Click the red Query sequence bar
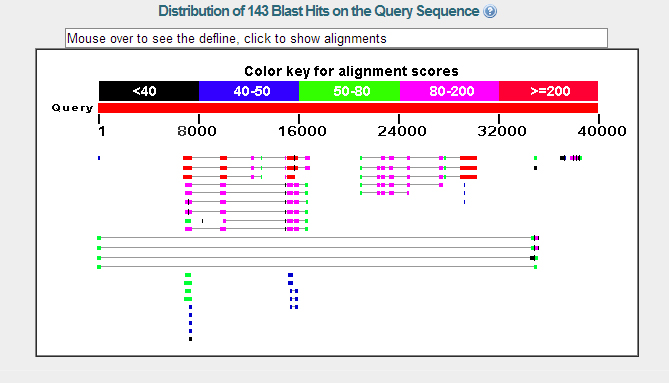Image resolution: width=669 pixels, height=383 pixels. [x=348, y=108]
